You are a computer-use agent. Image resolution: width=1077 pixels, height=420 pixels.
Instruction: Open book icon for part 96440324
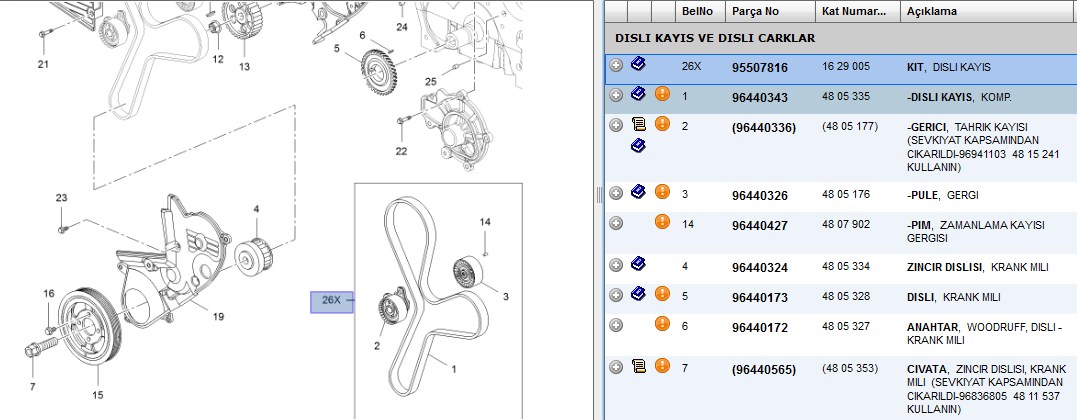638,264
